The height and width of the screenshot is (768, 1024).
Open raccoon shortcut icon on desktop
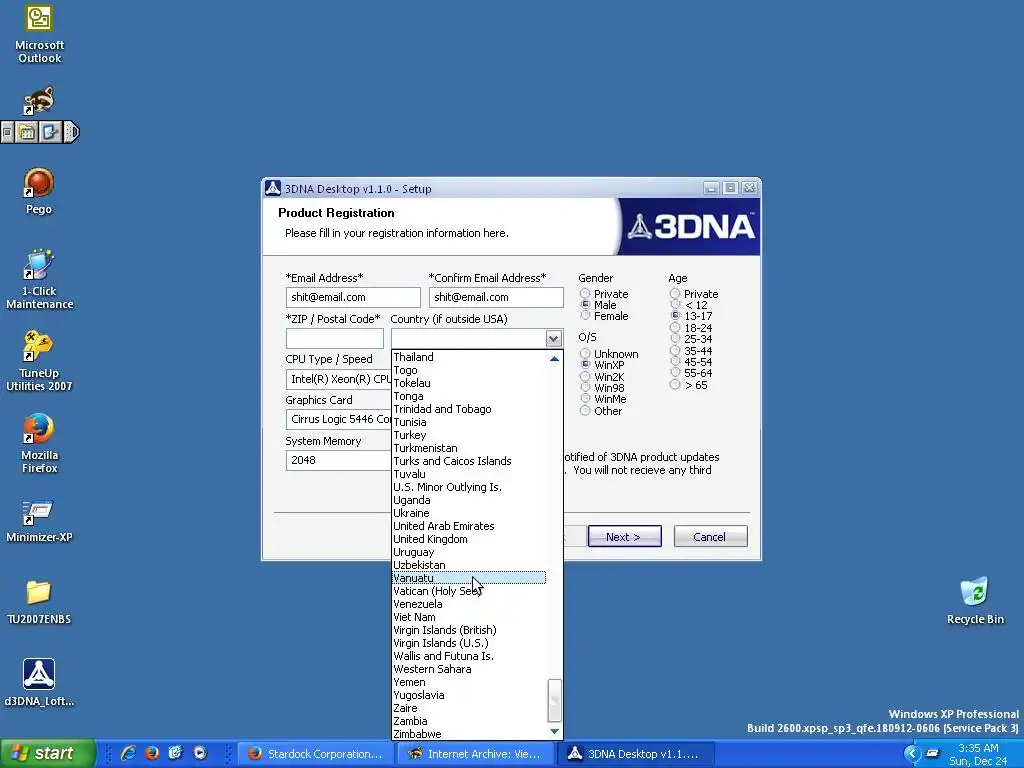point(39,101)
